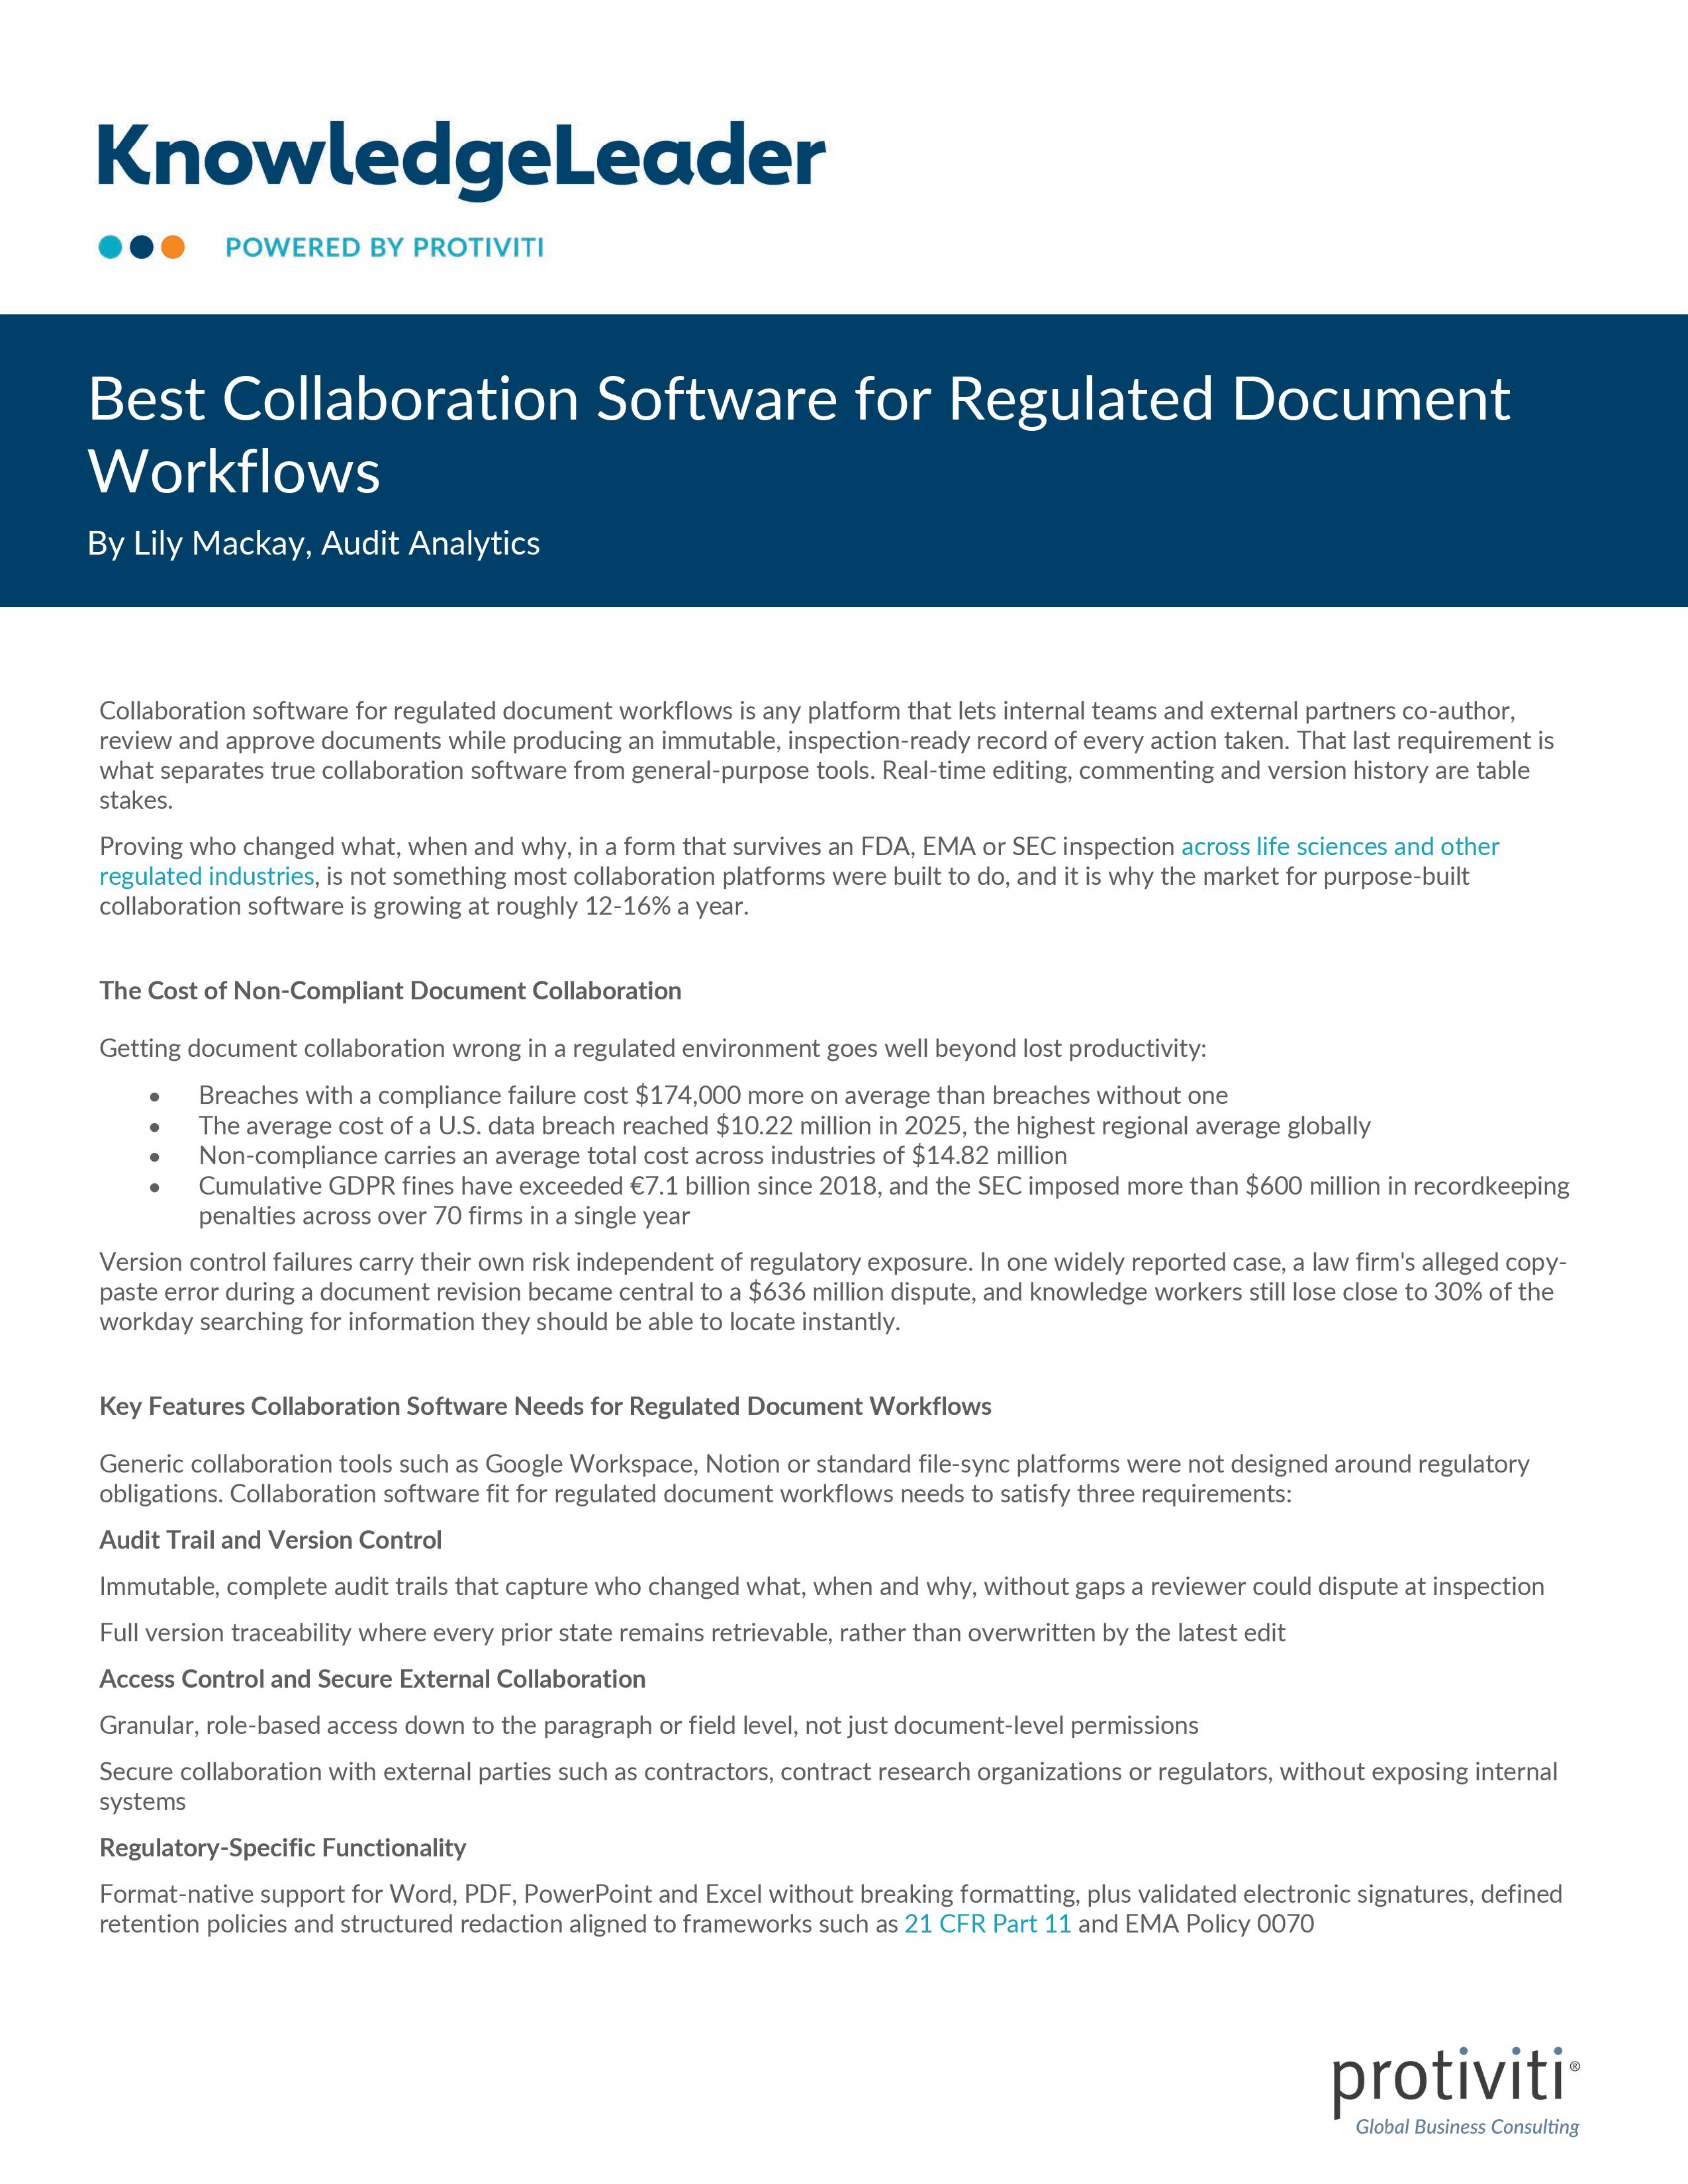
Task: Click 'Global Business Consulting' tagline
Action: 1467,2126
